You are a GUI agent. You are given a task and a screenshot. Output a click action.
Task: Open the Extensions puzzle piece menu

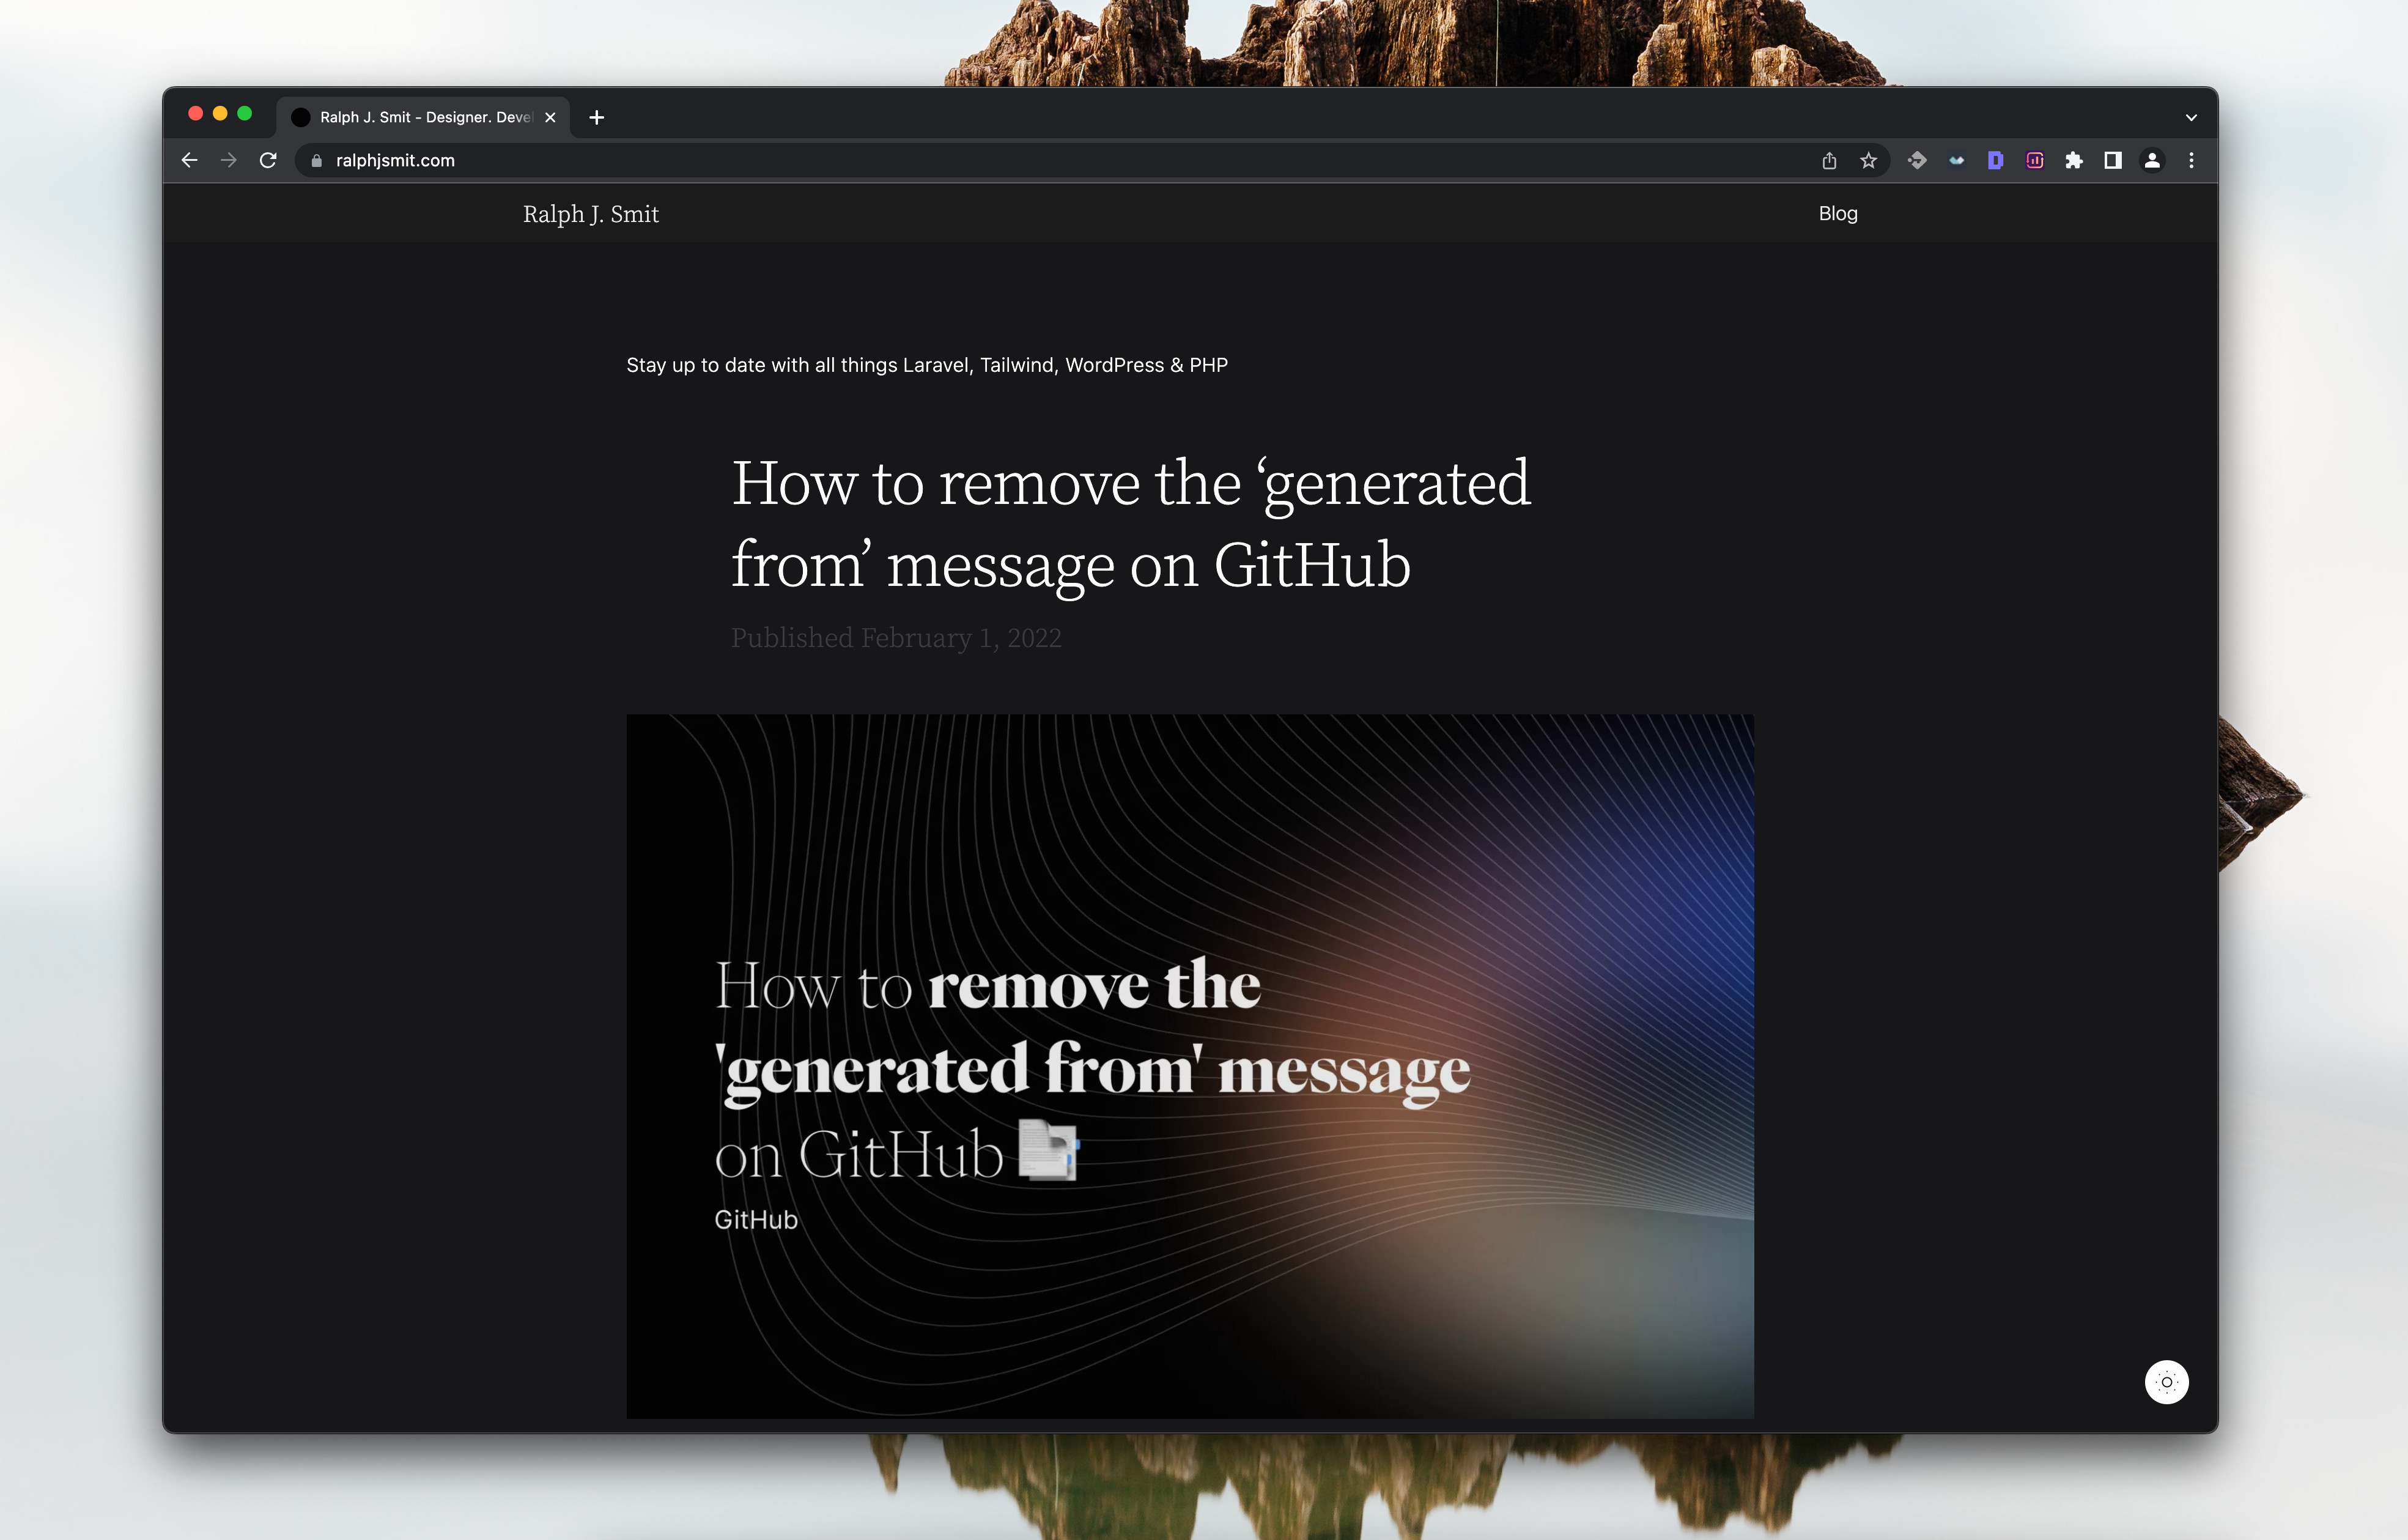click(2074, 161)
